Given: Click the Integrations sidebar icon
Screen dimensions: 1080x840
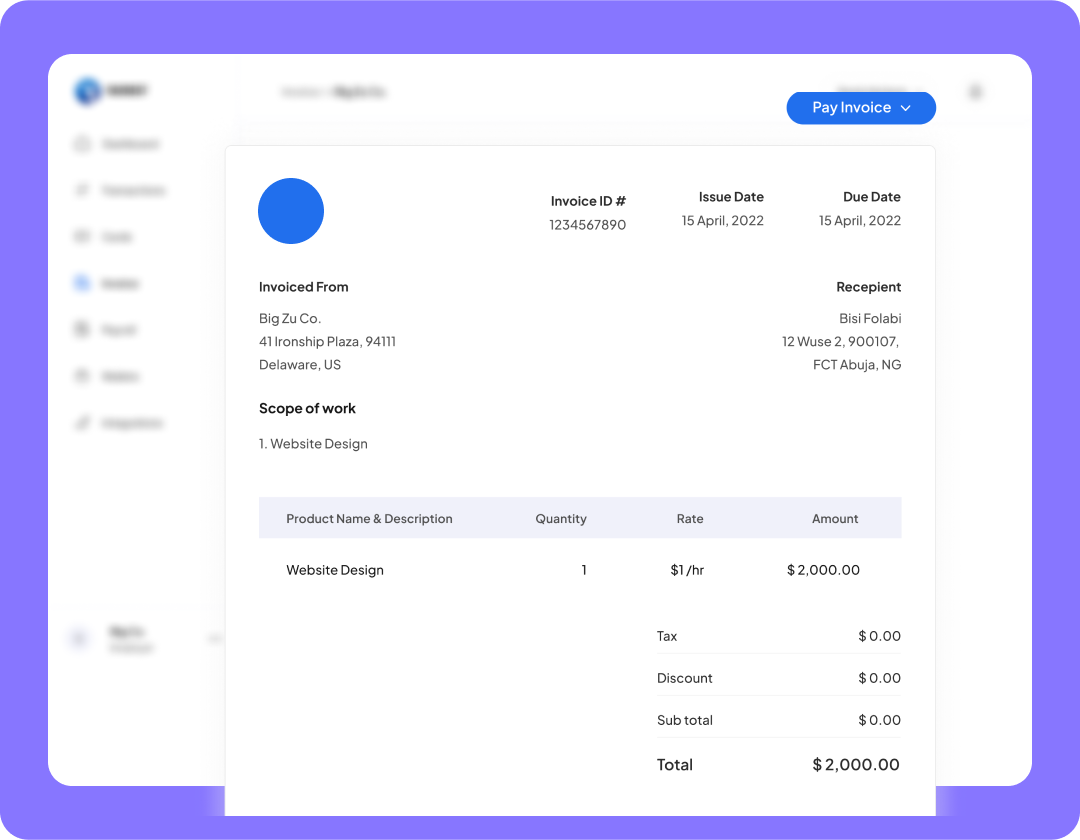Looking at the screenshot, I should tap(83, 422).
